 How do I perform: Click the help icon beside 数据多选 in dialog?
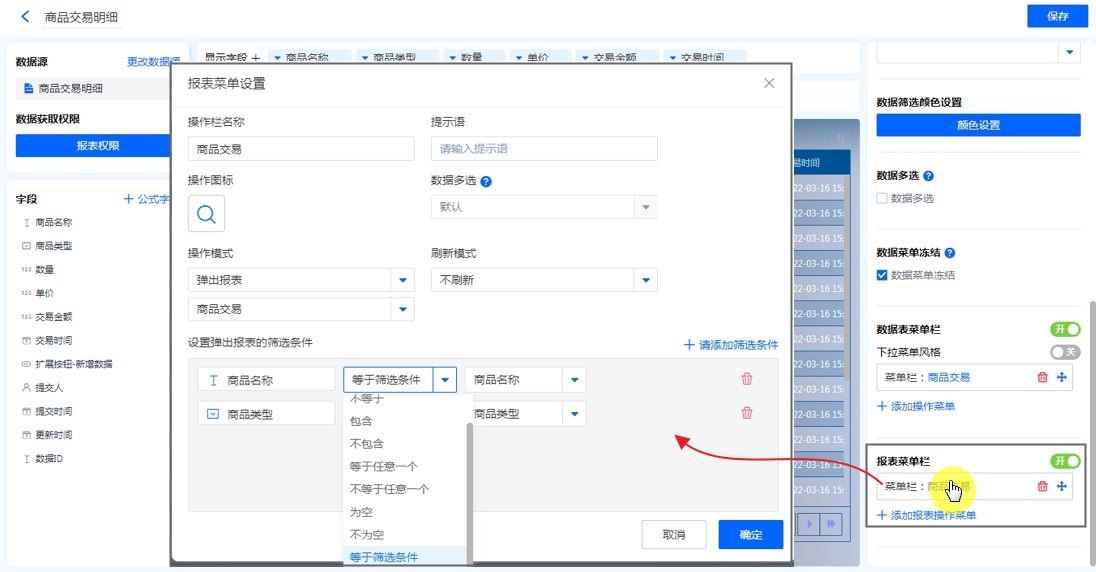click(x=486, y=182)
